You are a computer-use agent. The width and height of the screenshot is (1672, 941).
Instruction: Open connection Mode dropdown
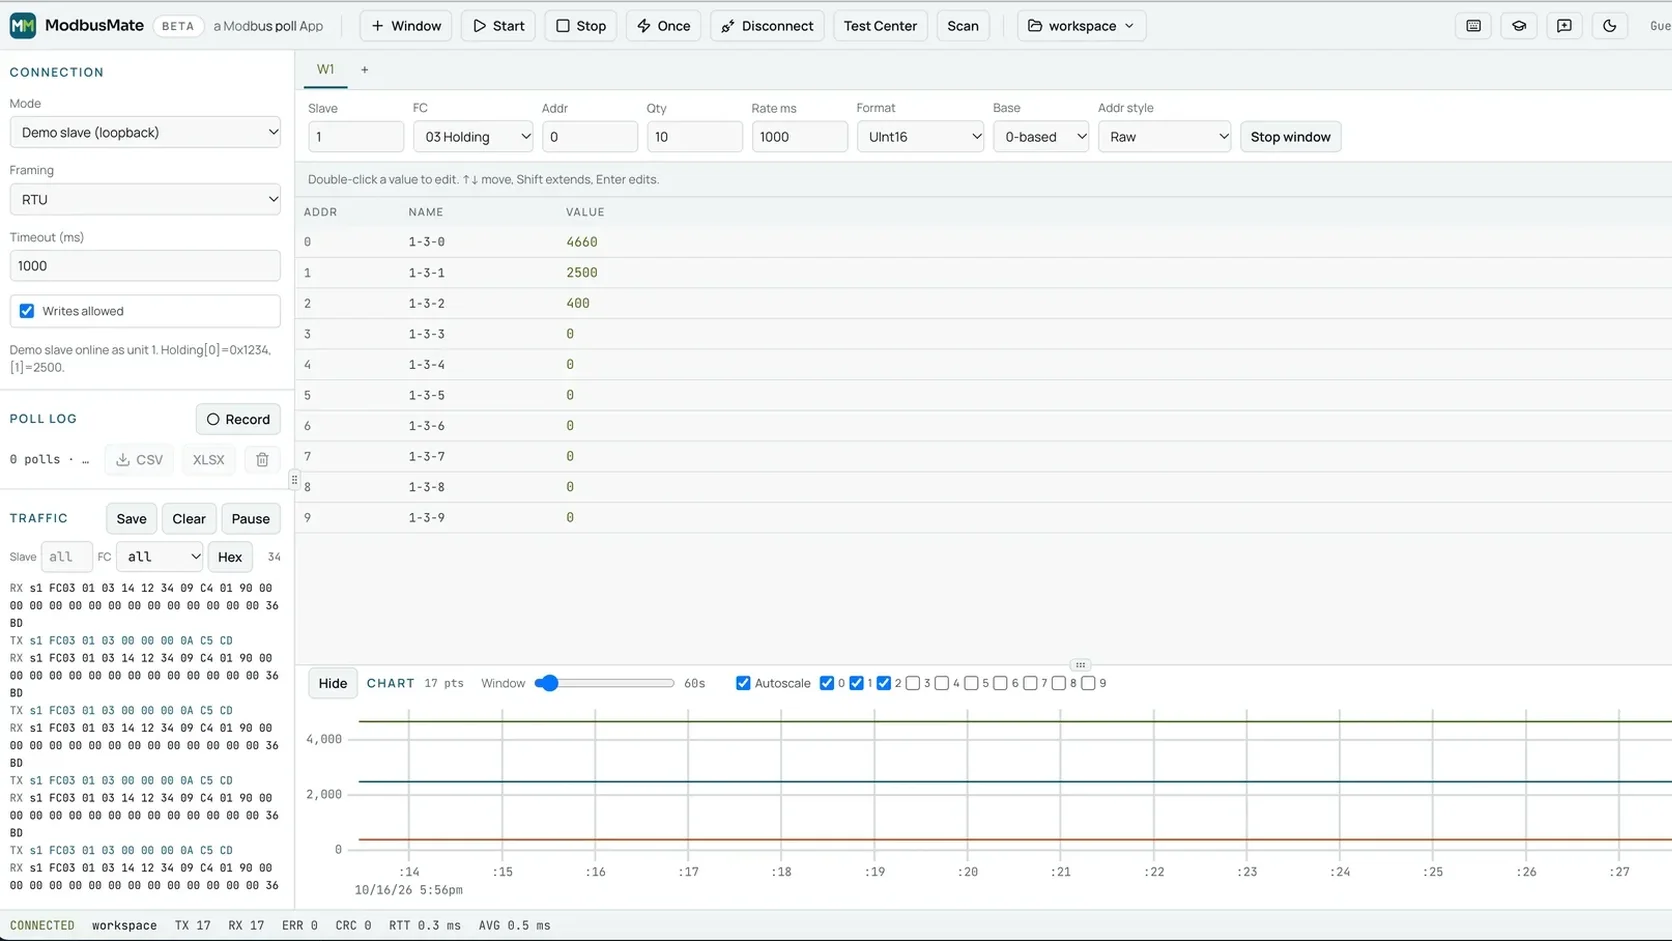[x=145, y=132]
